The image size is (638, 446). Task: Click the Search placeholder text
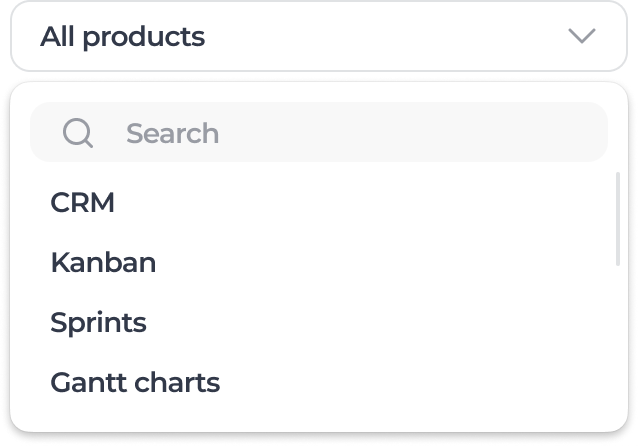coord(172,133)
